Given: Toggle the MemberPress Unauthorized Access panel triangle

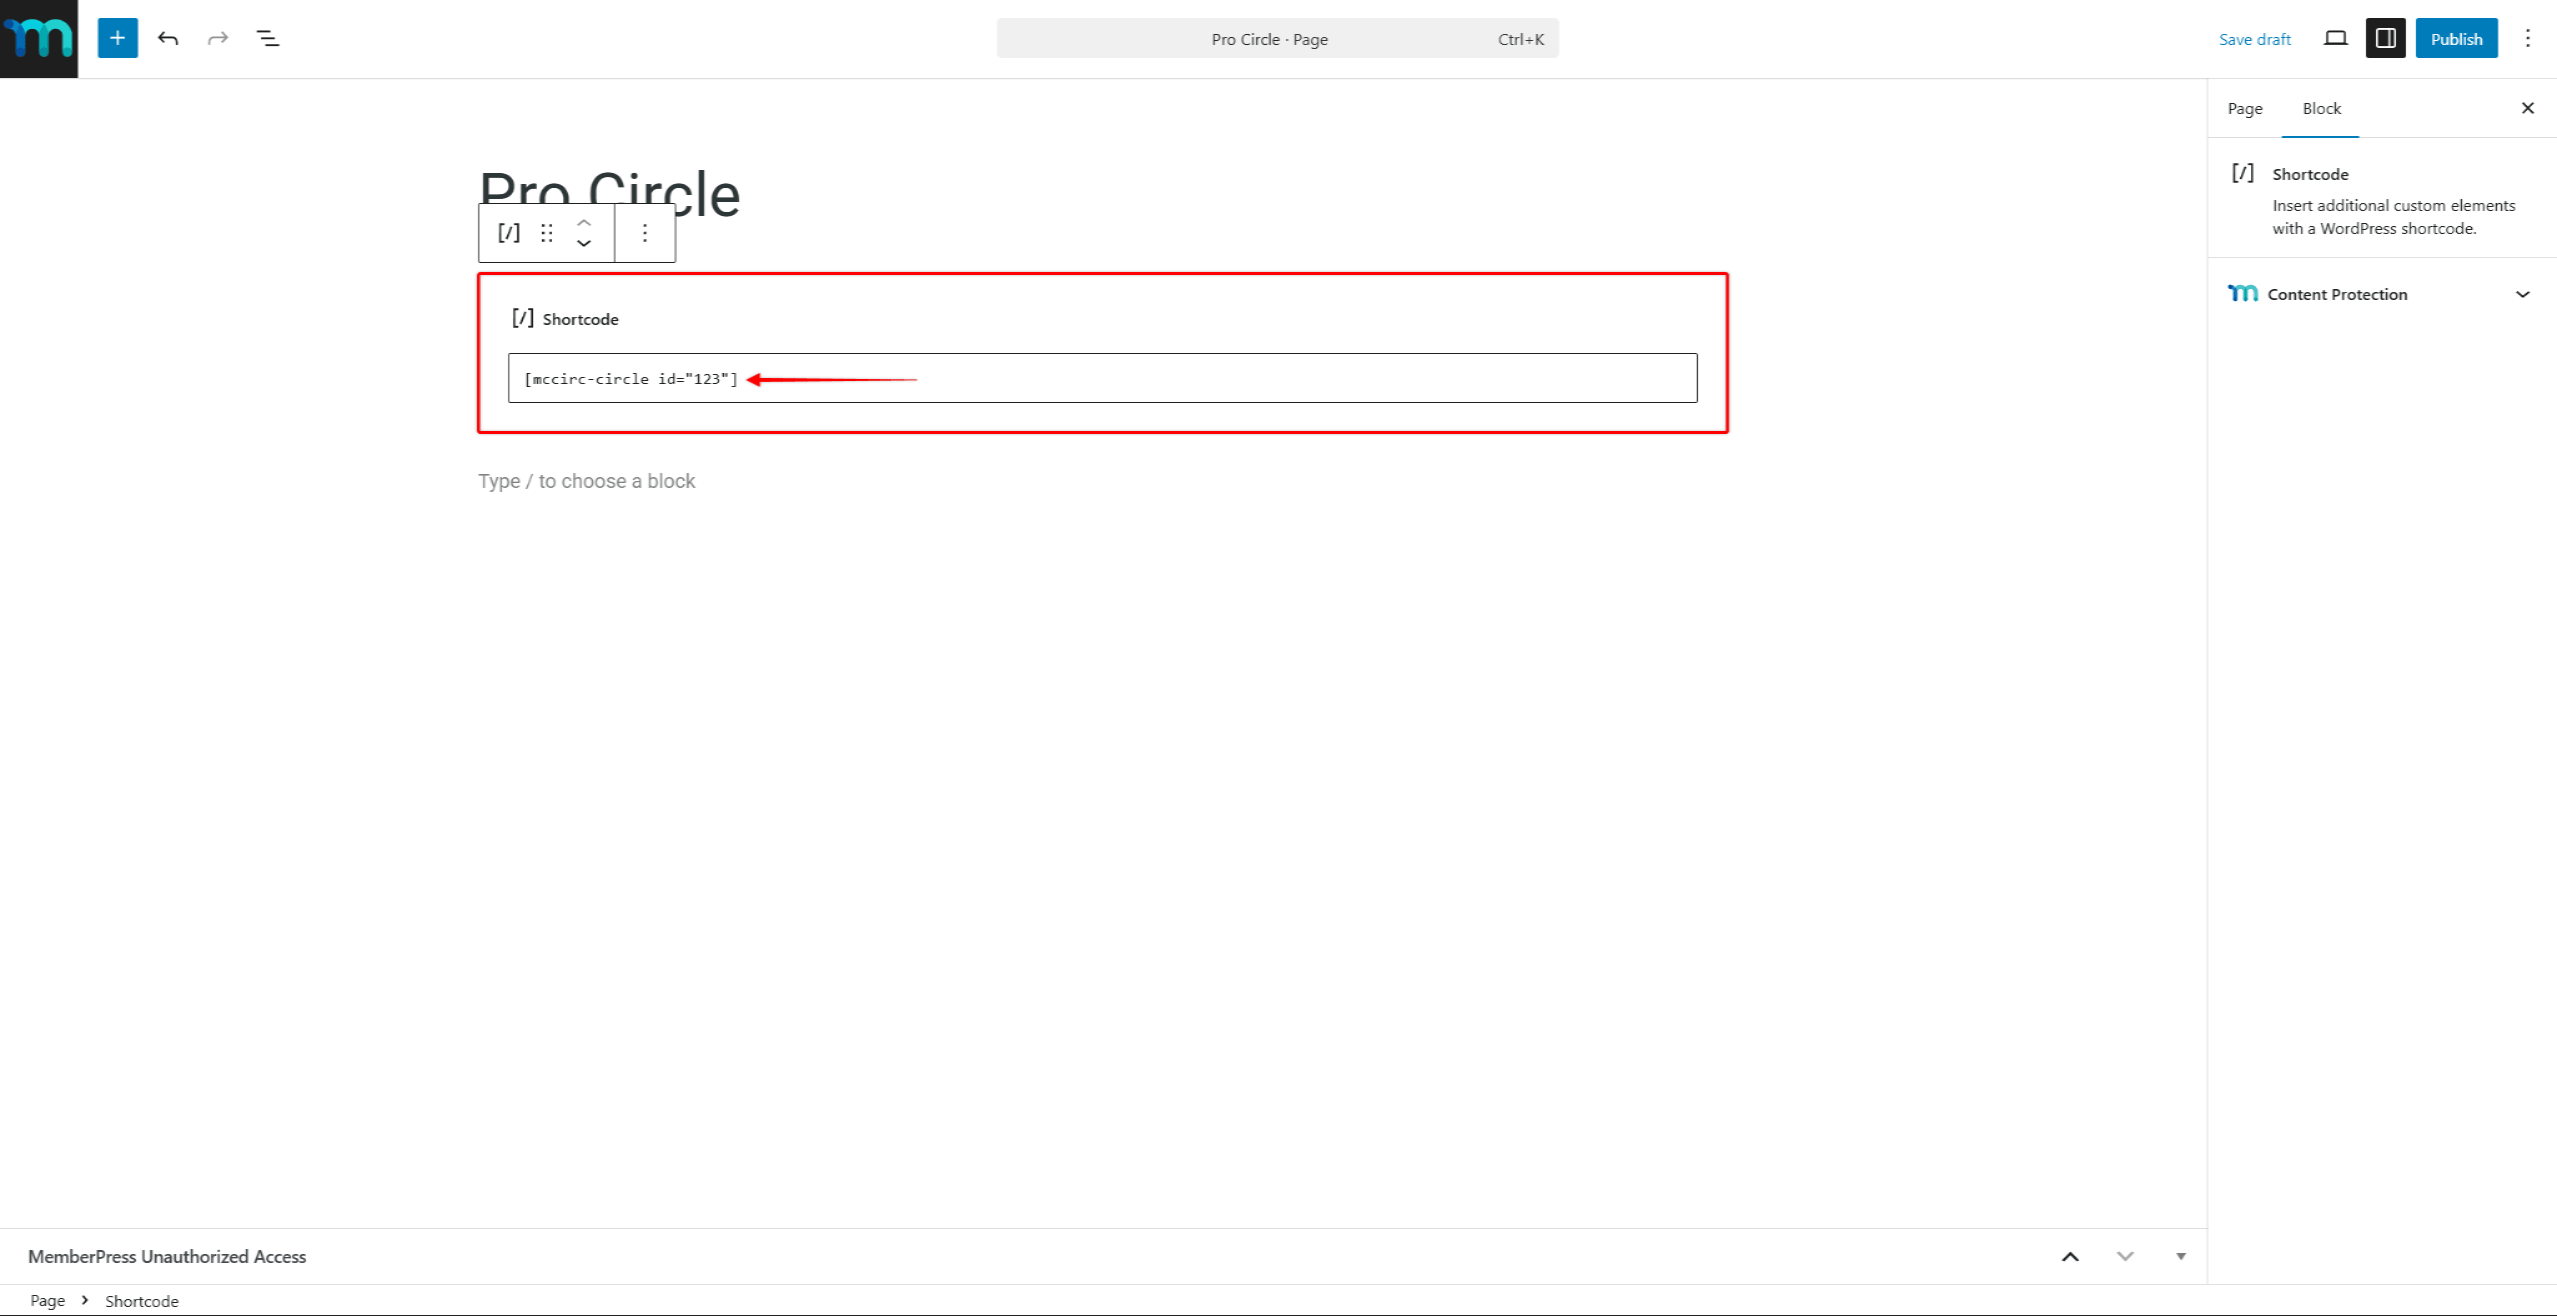Looking at the screenshot, I should (x=2180, y=1256).
